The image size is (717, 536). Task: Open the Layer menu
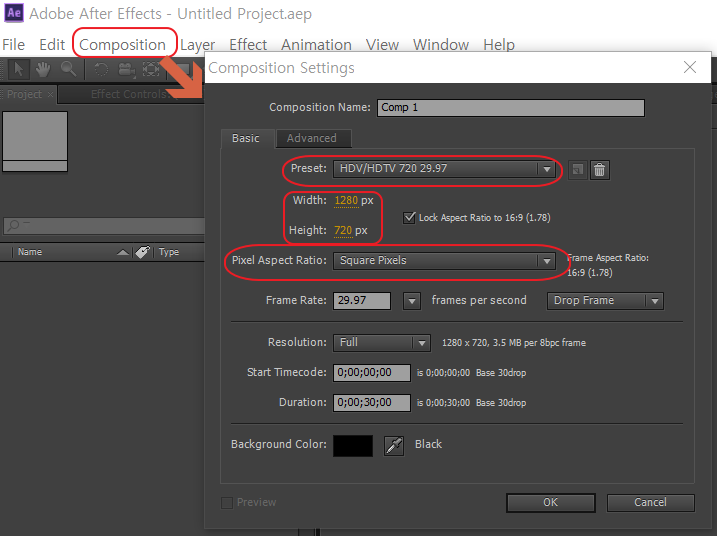(197, 45)
